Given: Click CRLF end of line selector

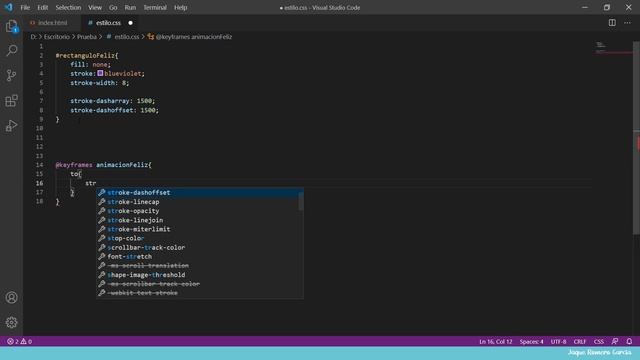Looking at the screenshot, I should click(x=580, y=341).
